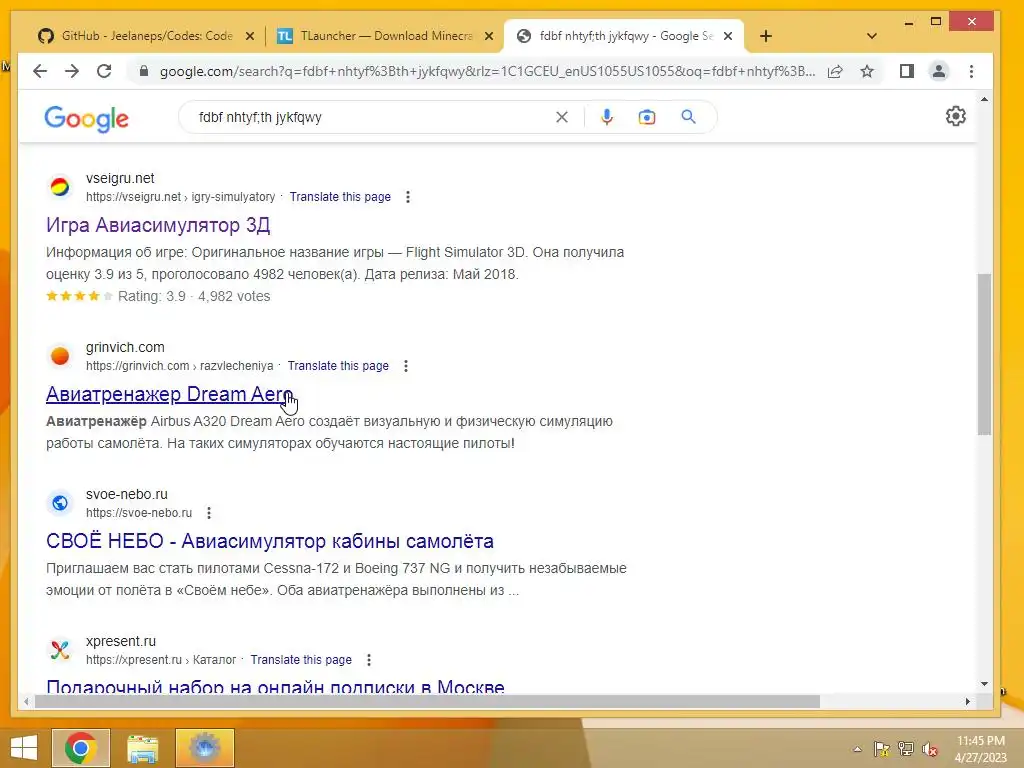Image resolution: width=1024 pixels, height=768 pixels.
Task: Open more options for the grinvich.com result
Action: [x=406, y=366]
